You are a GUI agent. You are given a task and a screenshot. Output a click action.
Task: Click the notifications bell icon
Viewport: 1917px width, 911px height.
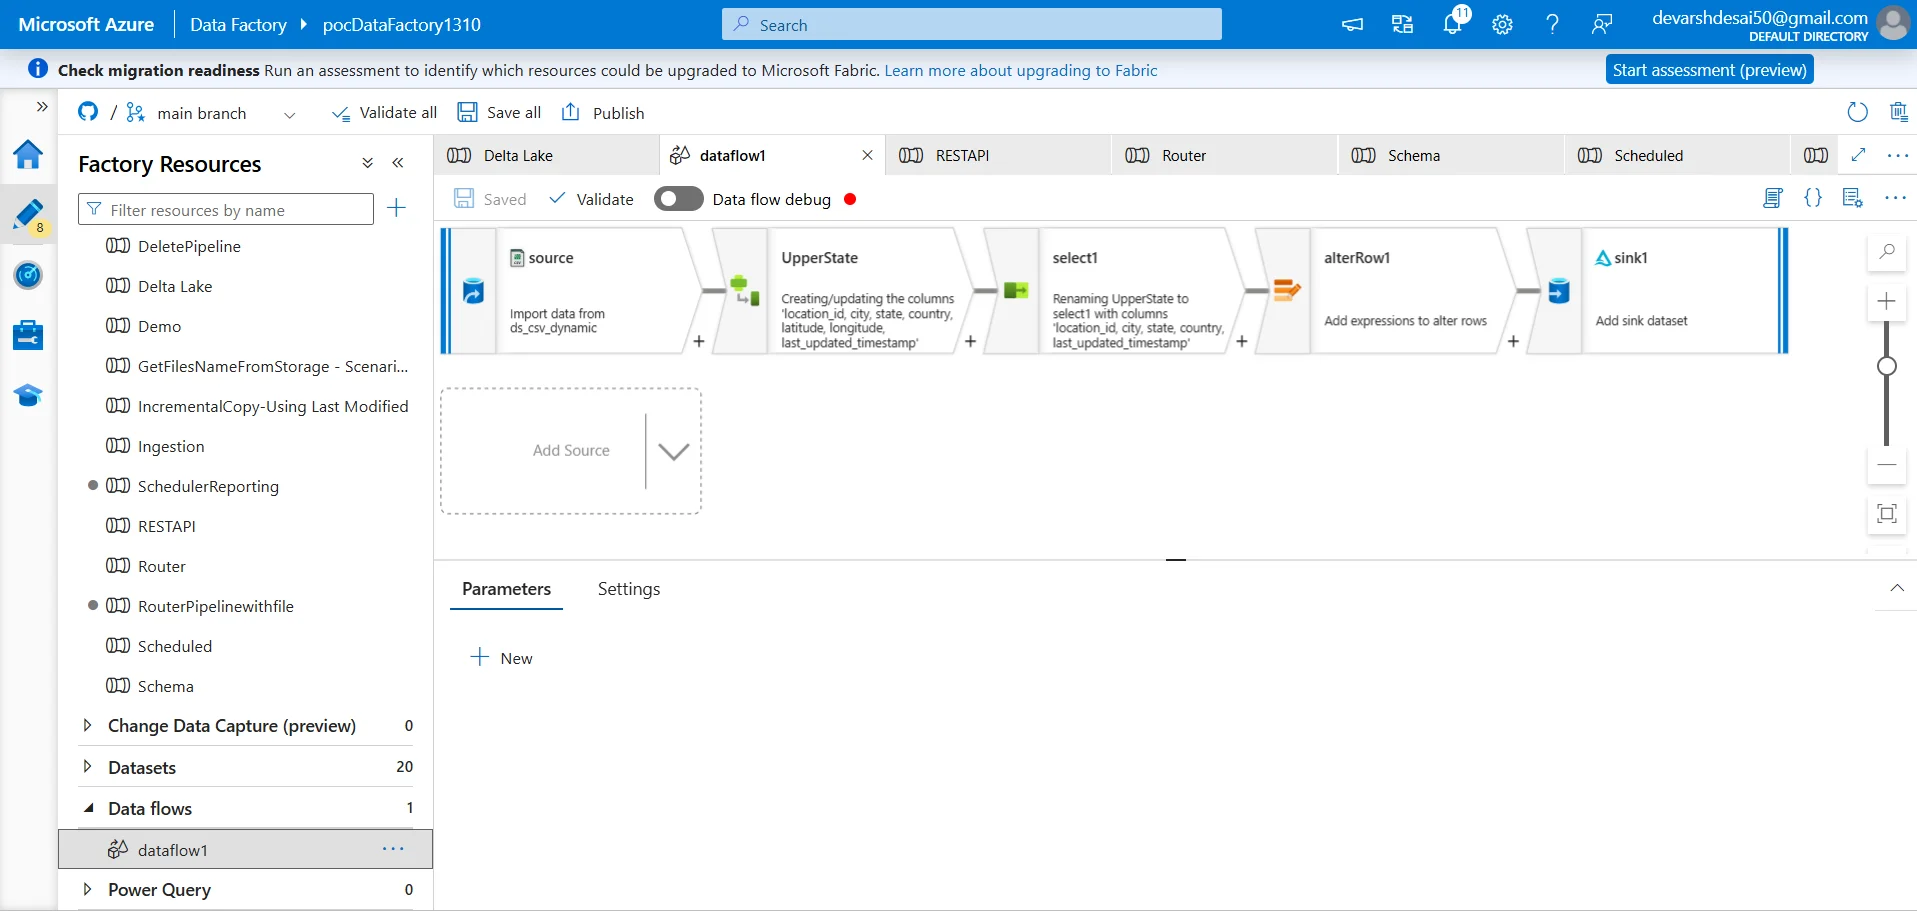click(x=1452, y=24)
